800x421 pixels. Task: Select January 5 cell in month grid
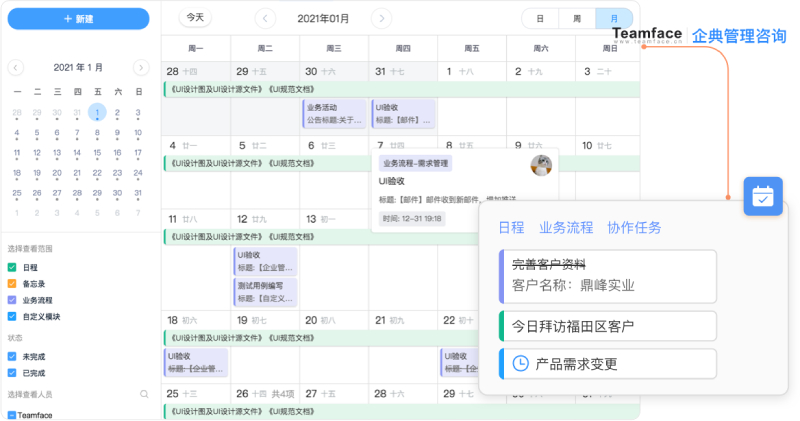point(265,172)
